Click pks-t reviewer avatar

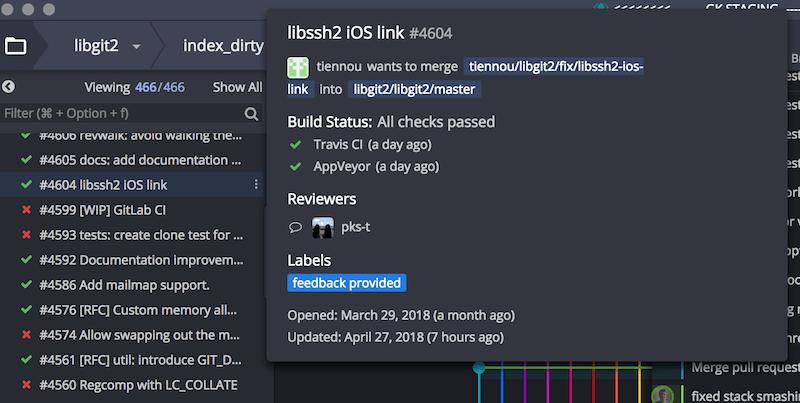click(323, 228)
